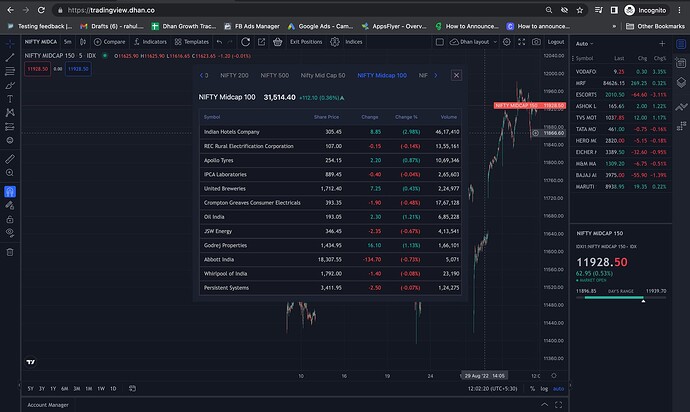
Task: Add symbol to watchlist with plus icon
Action: [x=662, y=44]
